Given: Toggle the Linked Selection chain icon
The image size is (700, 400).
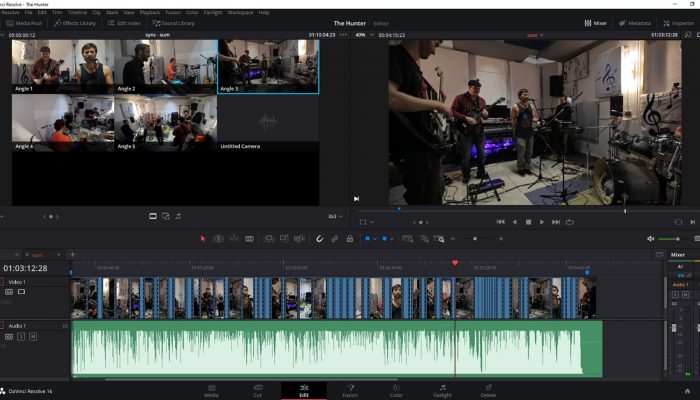Looking at the screenshot, I should click(x=335, y=239).
